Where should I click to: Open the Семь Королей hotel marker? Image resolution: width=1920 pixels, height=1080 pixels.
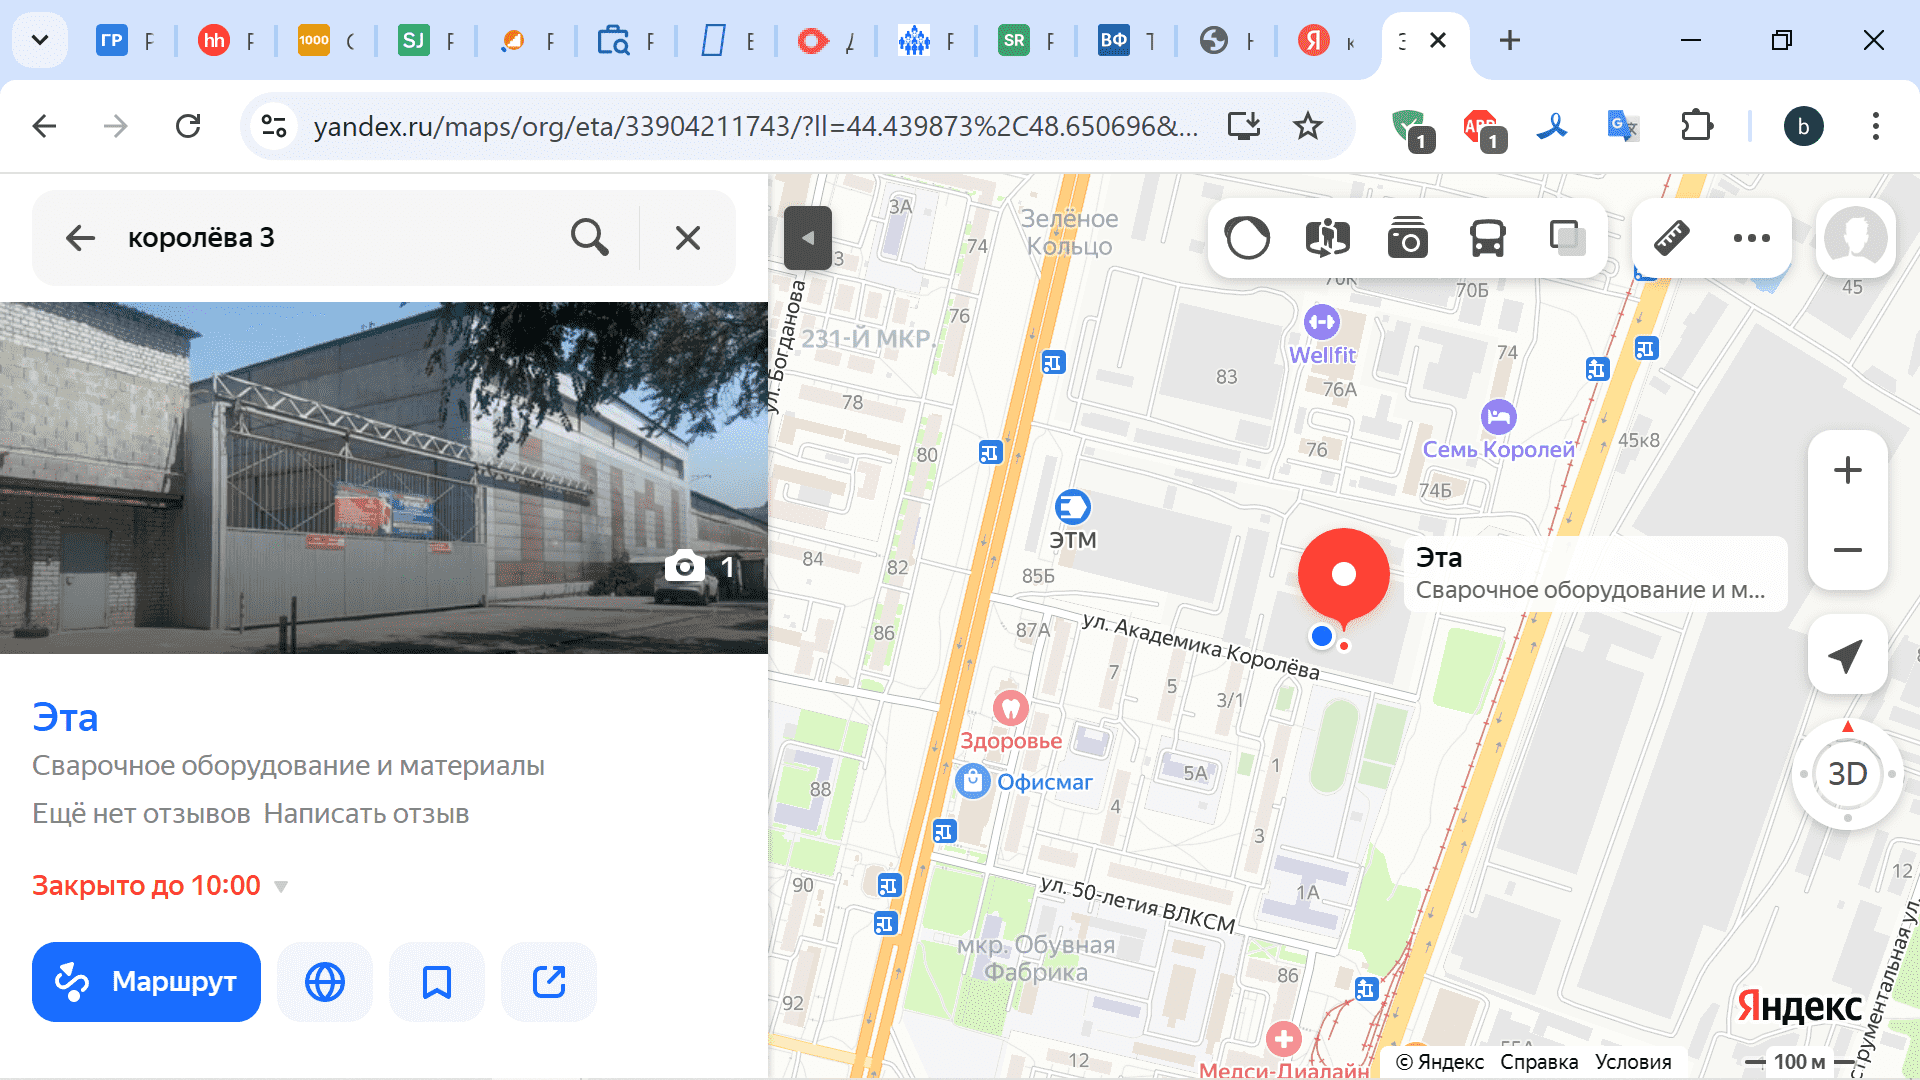tap(1498, 416)
